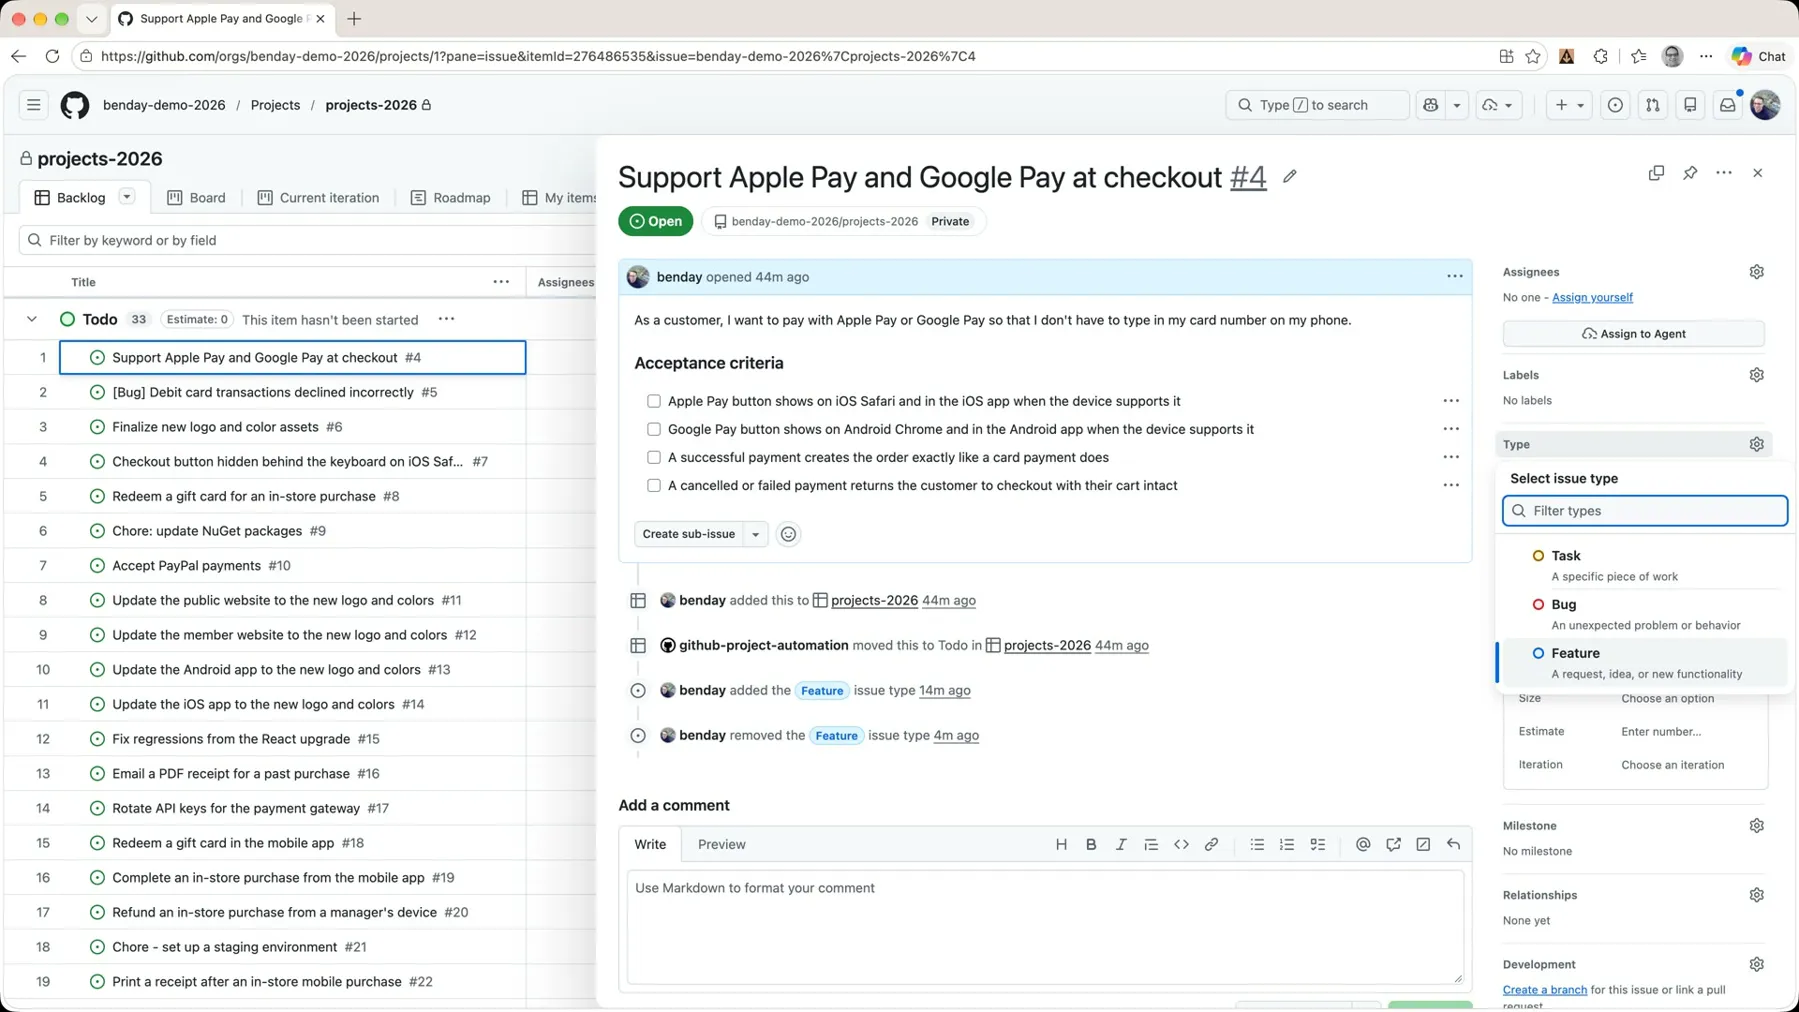Edit relationships with the gear icon
Viewport: 1799px width, 1012px height.
pos(1756,895)
